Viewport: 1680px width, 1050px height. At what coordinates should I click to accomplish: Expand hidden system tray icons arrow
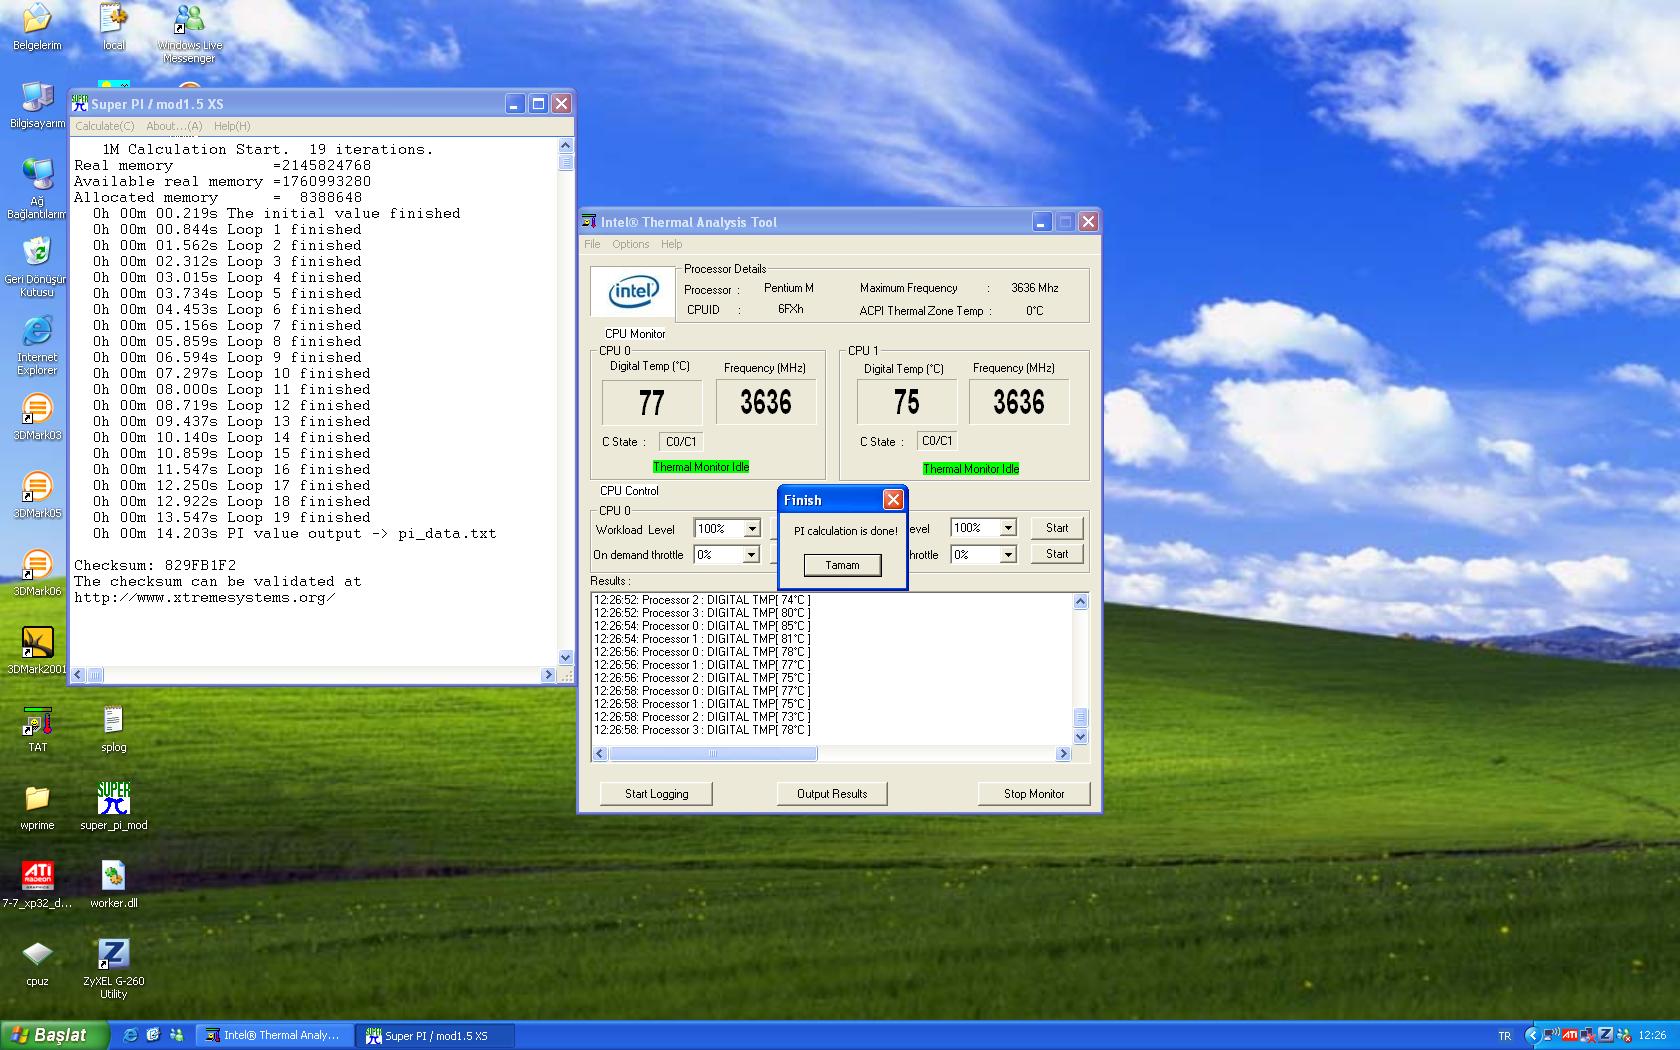pos(1533,1035)
